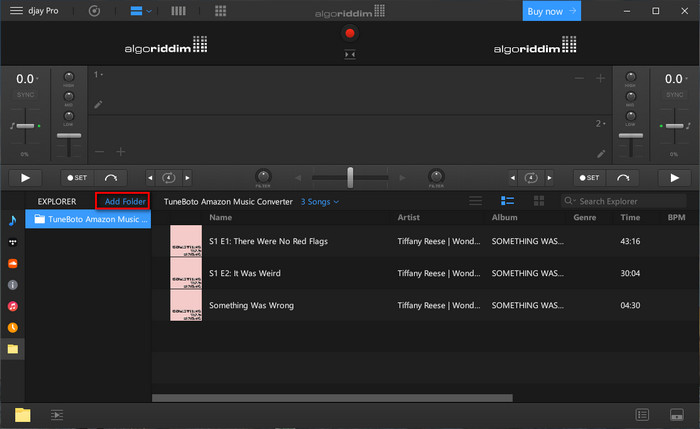Play the left deck
The width and height of the screenshot is (700, 429).
pos(25,178)
